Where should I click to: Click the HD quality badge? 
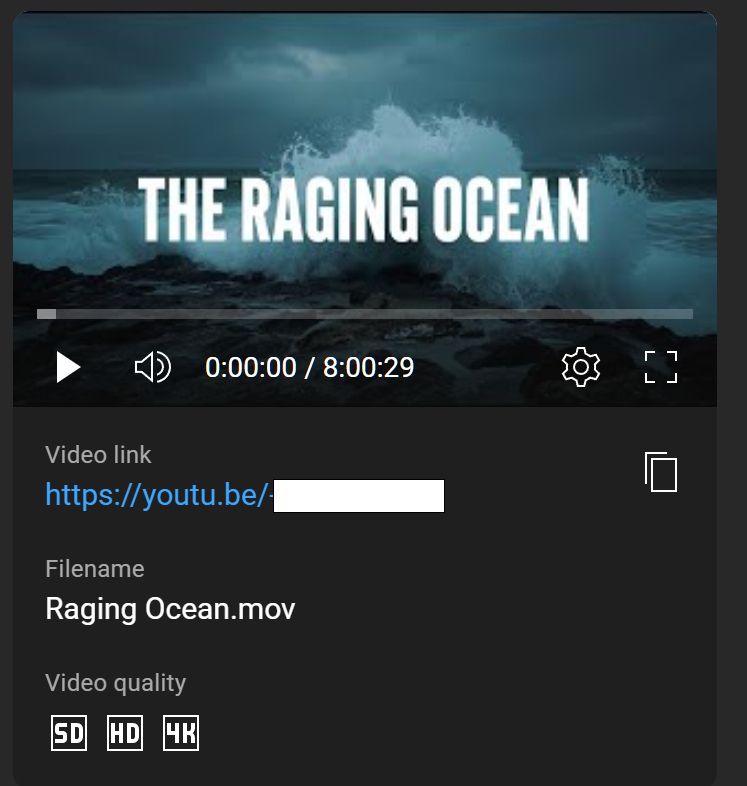coord(125,733)
